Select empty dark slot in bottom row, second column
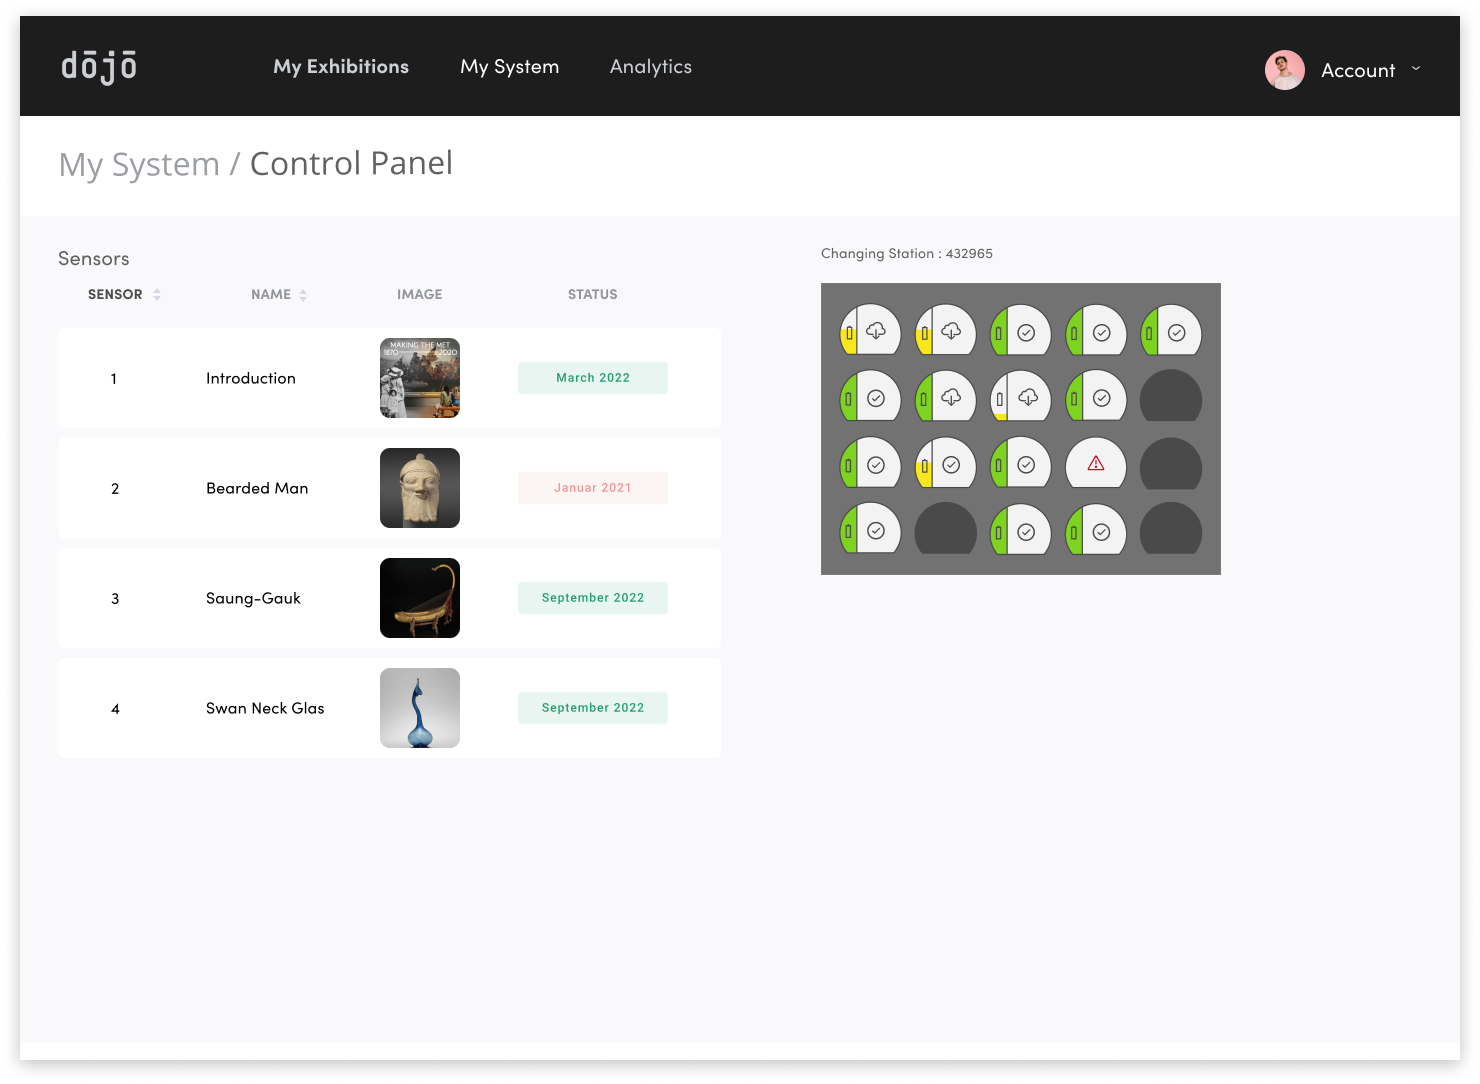This screenshot has height=1084, width=1480. click(x=946, y=529)
